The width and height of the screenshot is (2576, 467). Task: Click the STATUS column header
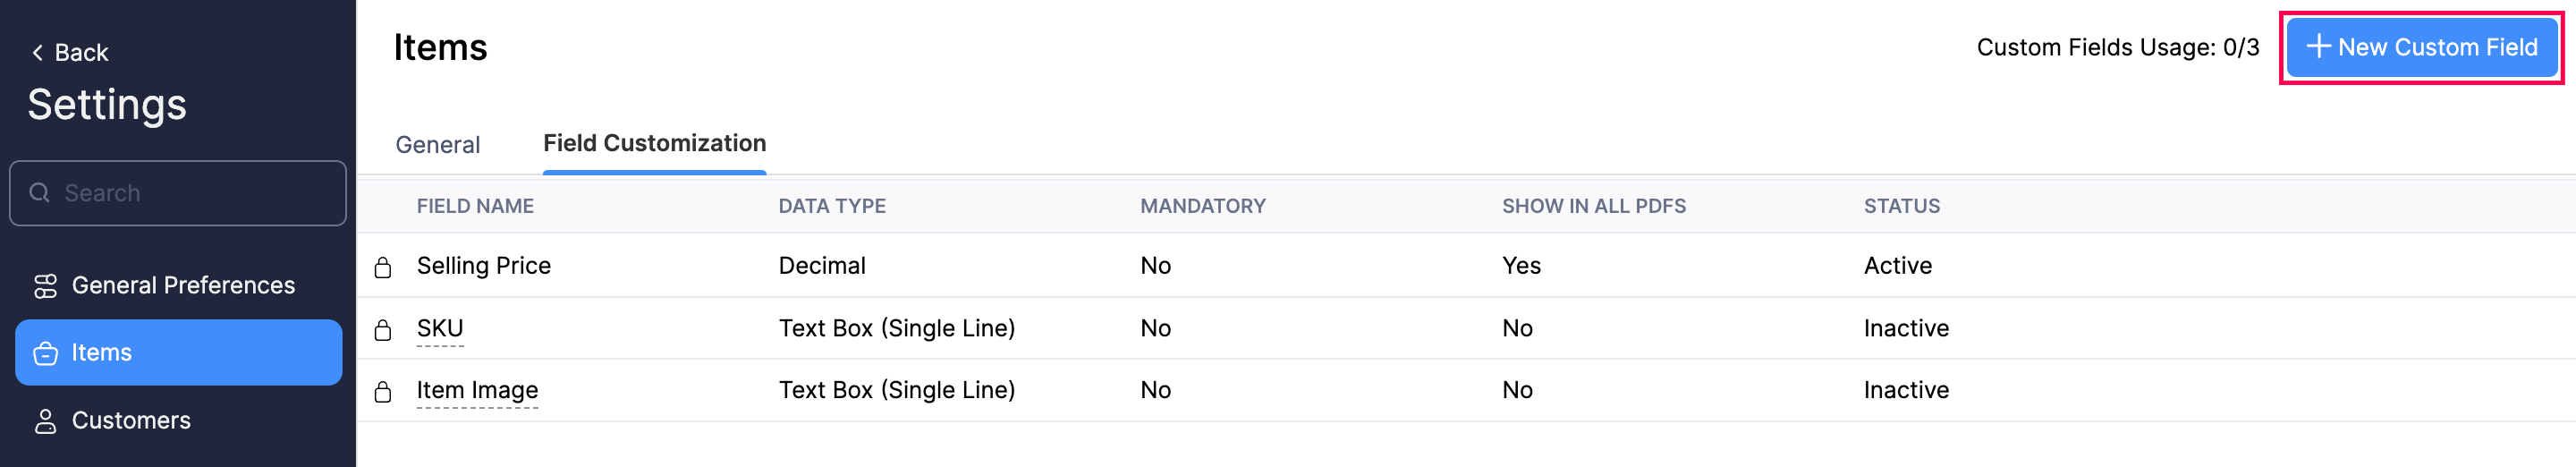click(1901, 206)
